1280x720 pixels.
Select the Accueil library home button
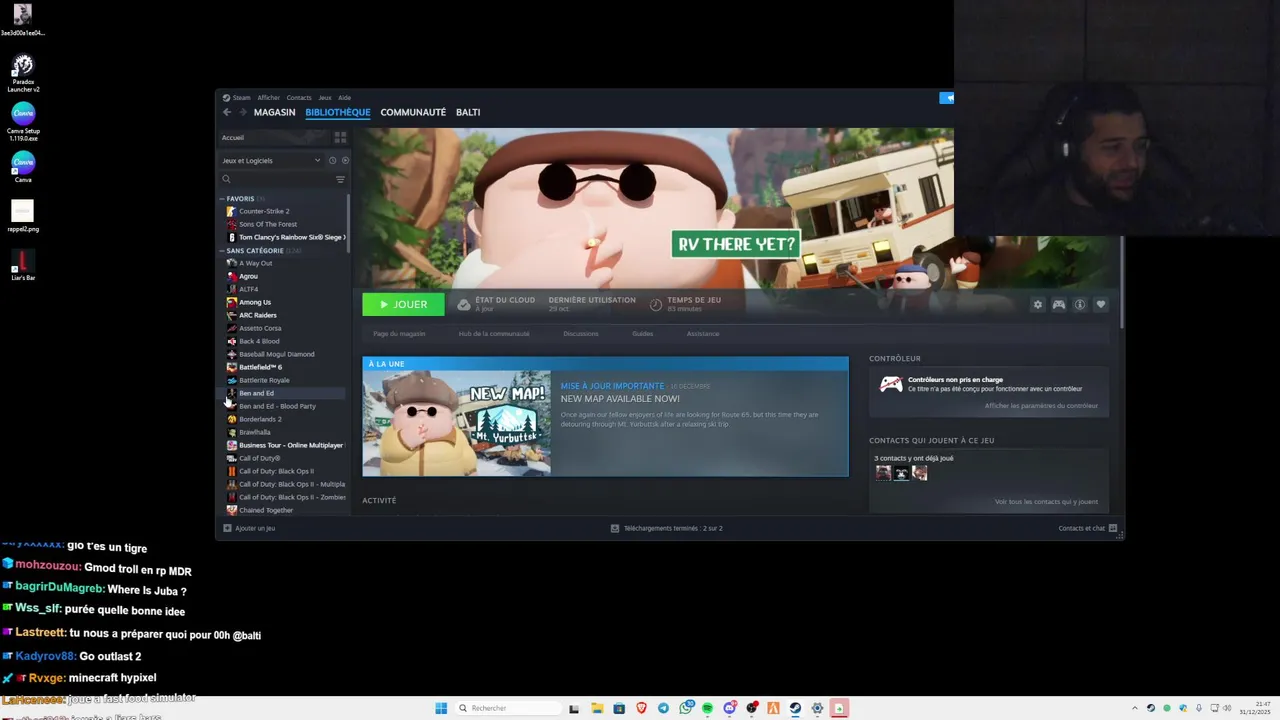click(274, 137)
